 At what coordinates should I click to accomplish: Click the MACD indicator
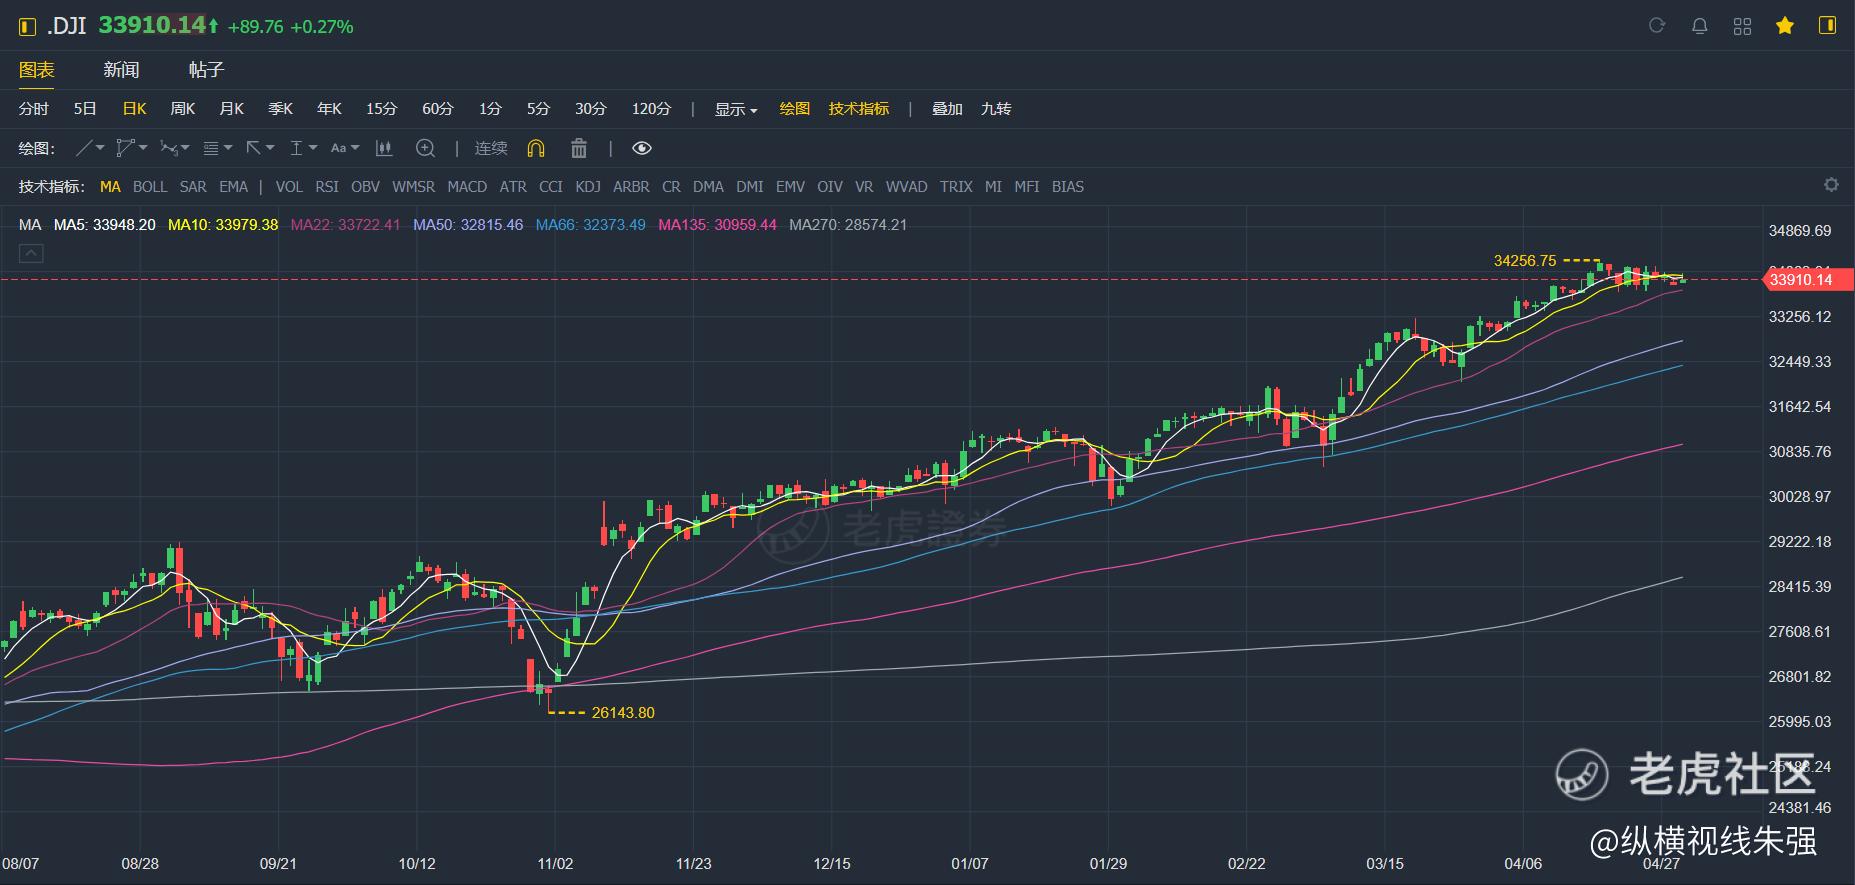point(467,187)
